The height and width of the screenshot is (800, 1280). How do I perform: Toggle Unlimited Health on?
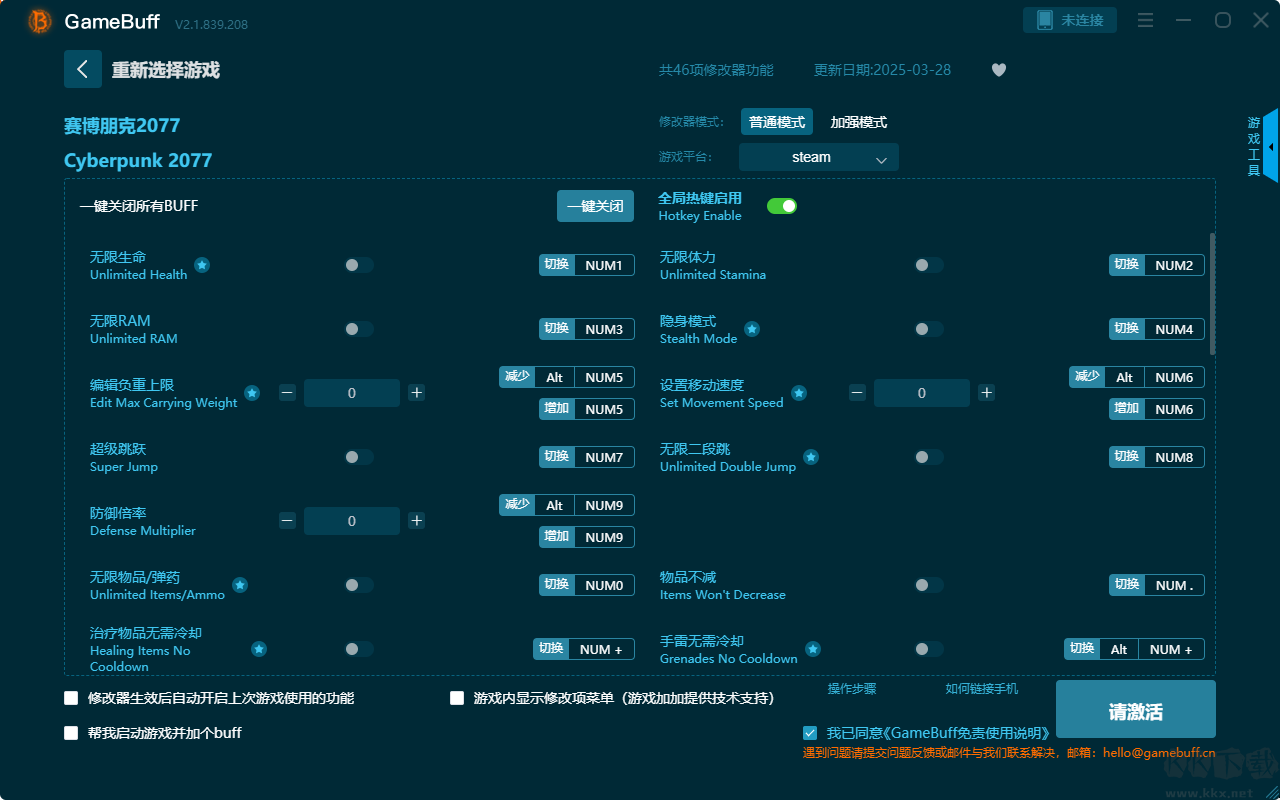coord(359,265)
